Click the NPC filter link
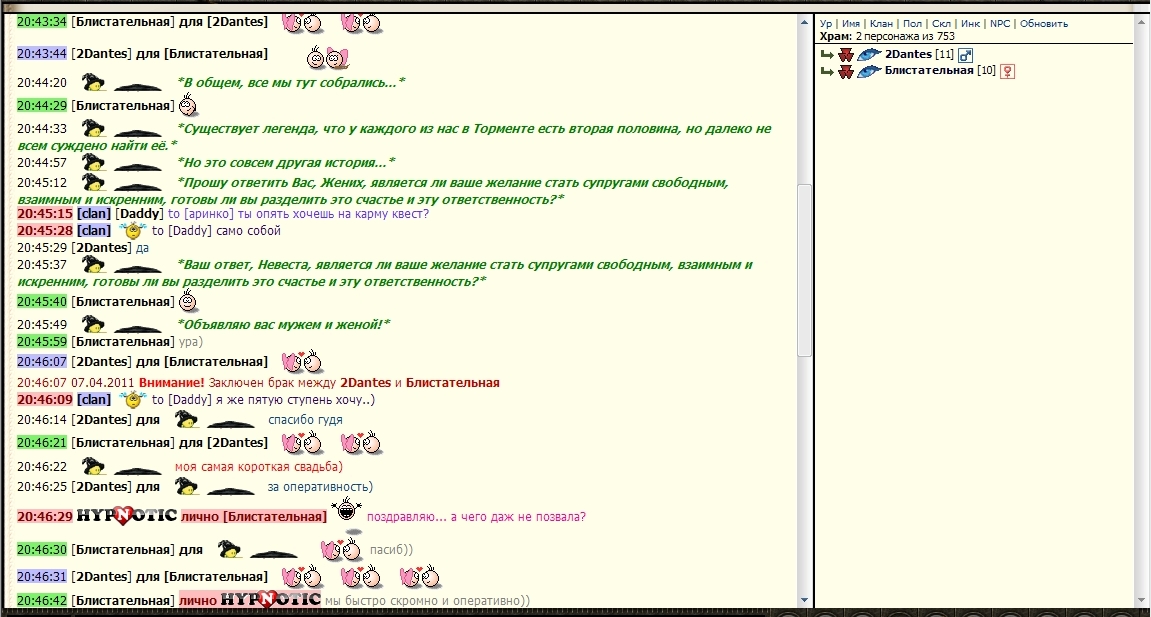This screenshot has height=617, width=1151. click(1000, 23)
